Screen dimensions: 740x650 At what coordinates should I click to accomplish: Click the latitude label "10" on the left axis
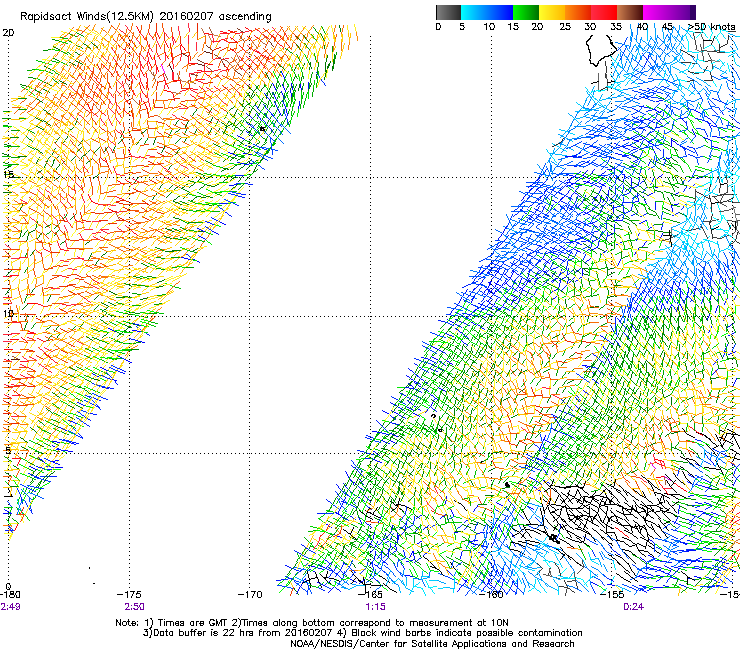click(x=8, y=314)
